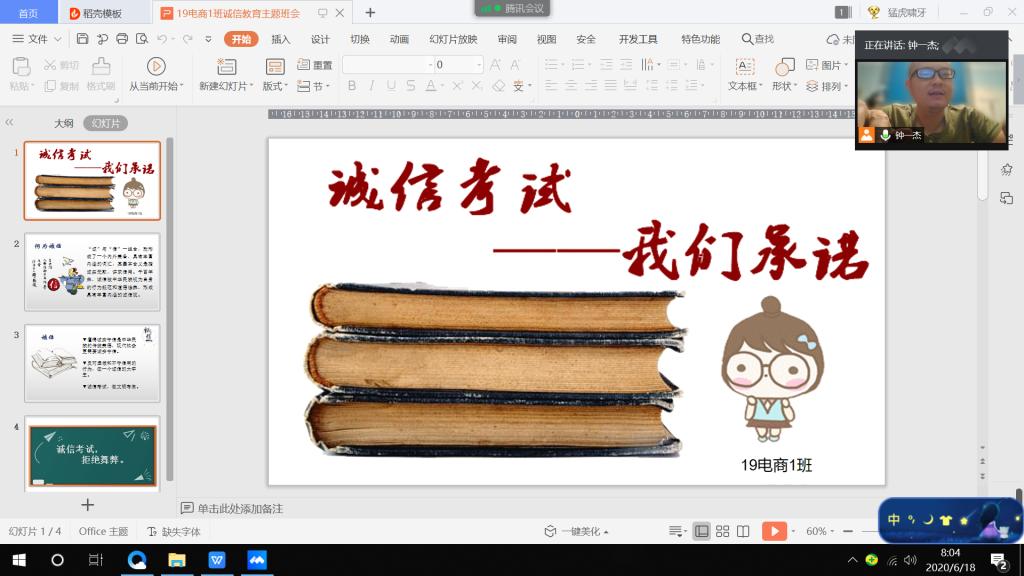Open Tencent Meeting from the Windows taskbar
The width and height of the screenshot is (1024, 576).
click(257, 560)
